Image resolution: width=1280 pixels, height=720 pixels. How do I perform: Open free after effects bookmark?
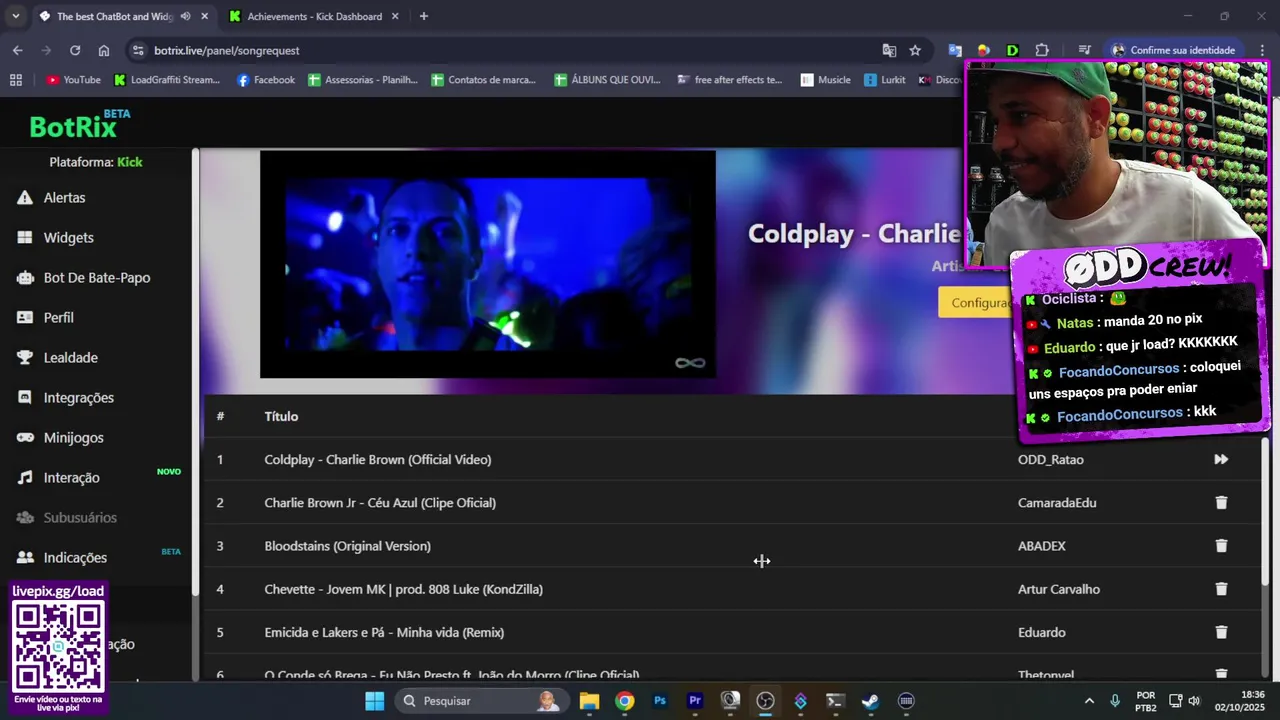730,80
